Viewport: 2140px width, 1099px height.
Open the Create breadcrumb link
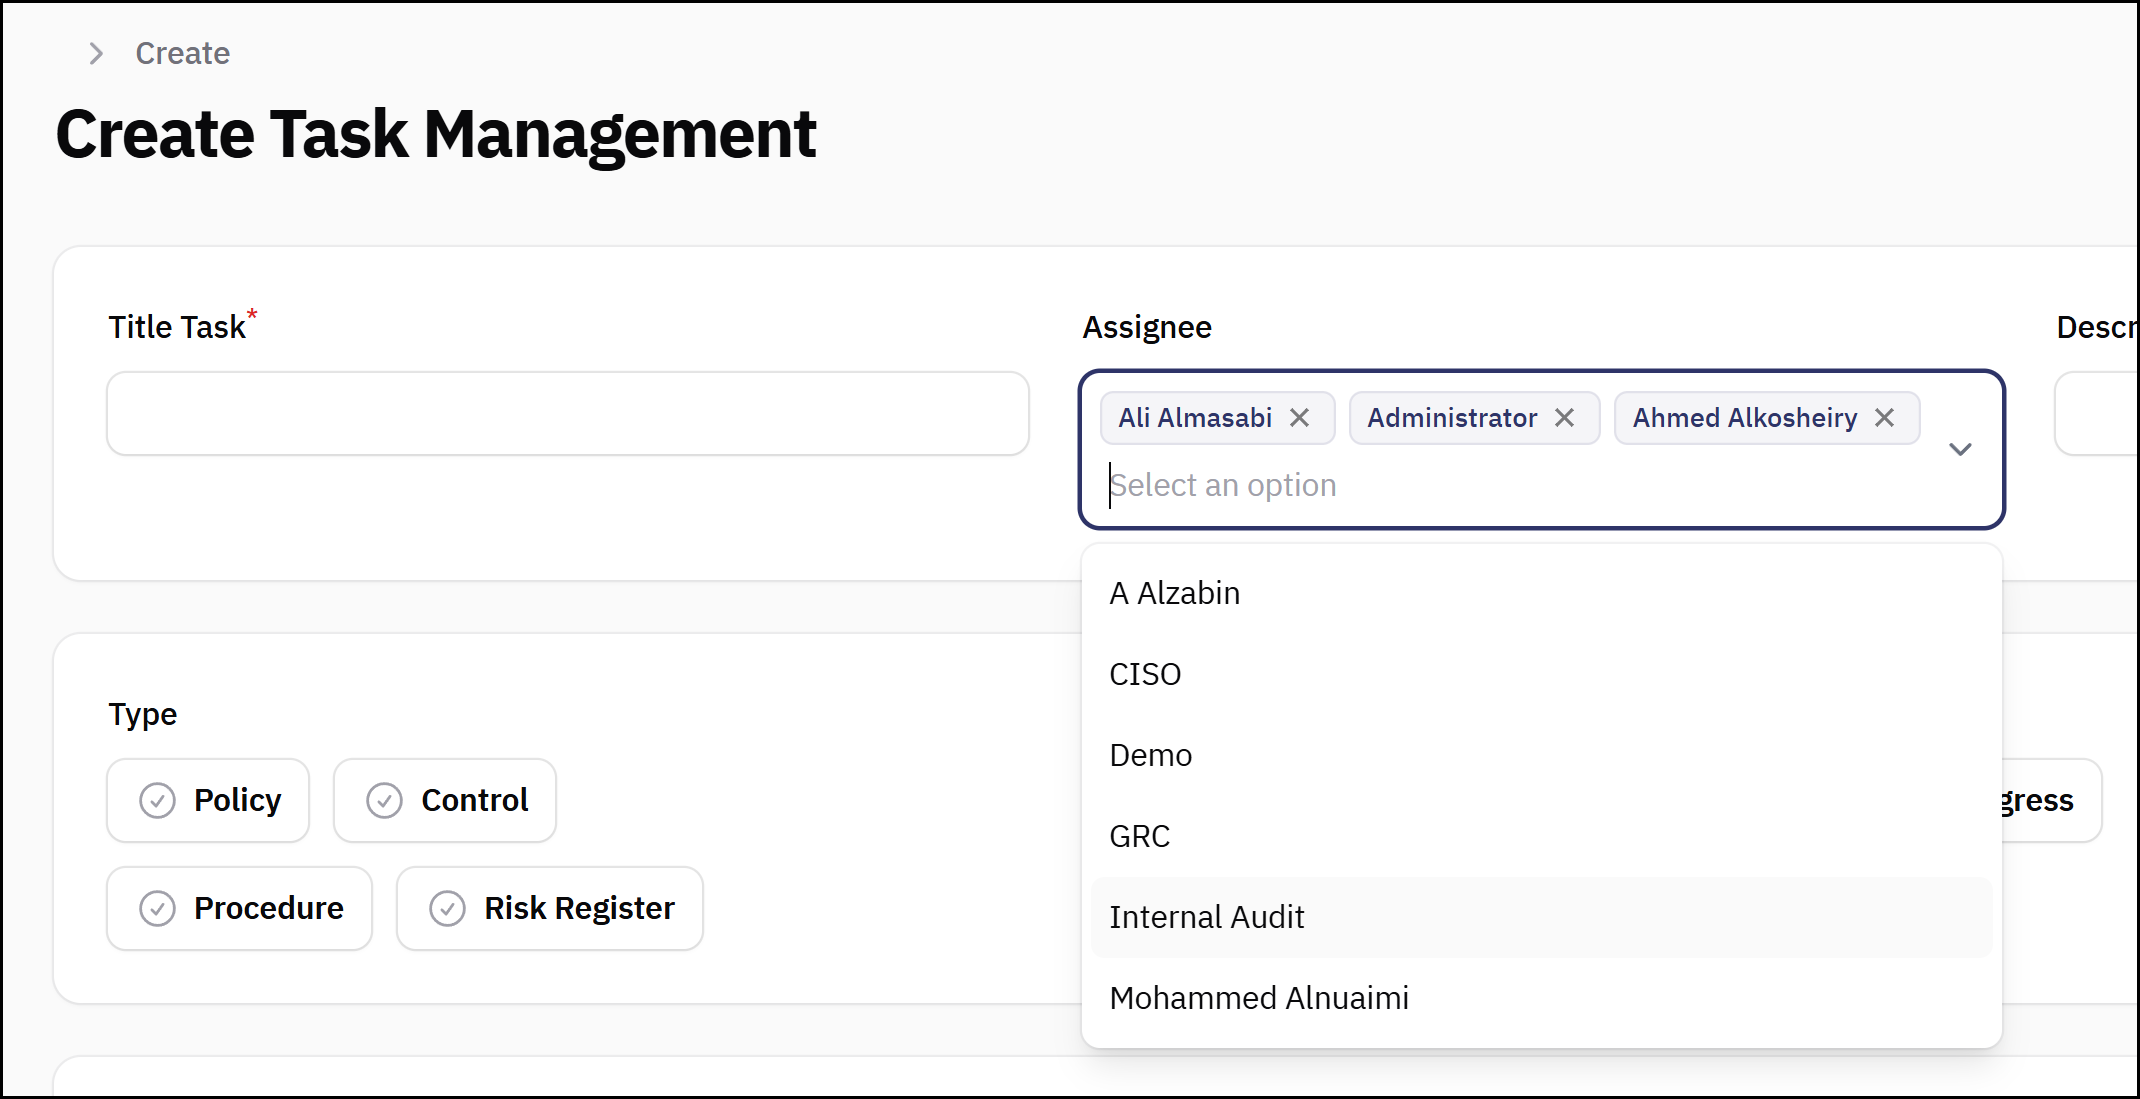183,53
